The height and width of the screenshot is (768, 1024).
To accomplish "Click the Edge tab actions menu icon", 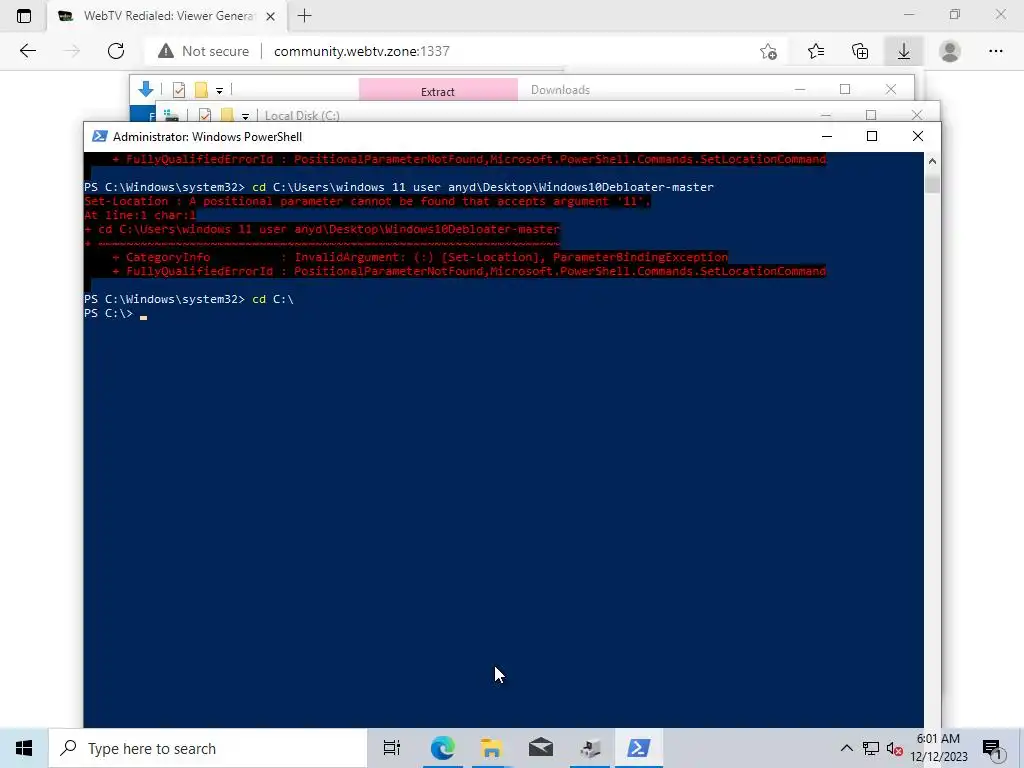I will coord(24,16).
